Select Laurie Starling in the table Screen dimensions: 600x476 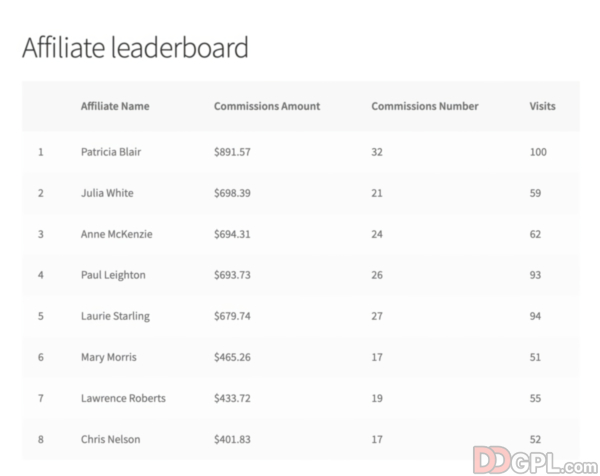point(115,316)
